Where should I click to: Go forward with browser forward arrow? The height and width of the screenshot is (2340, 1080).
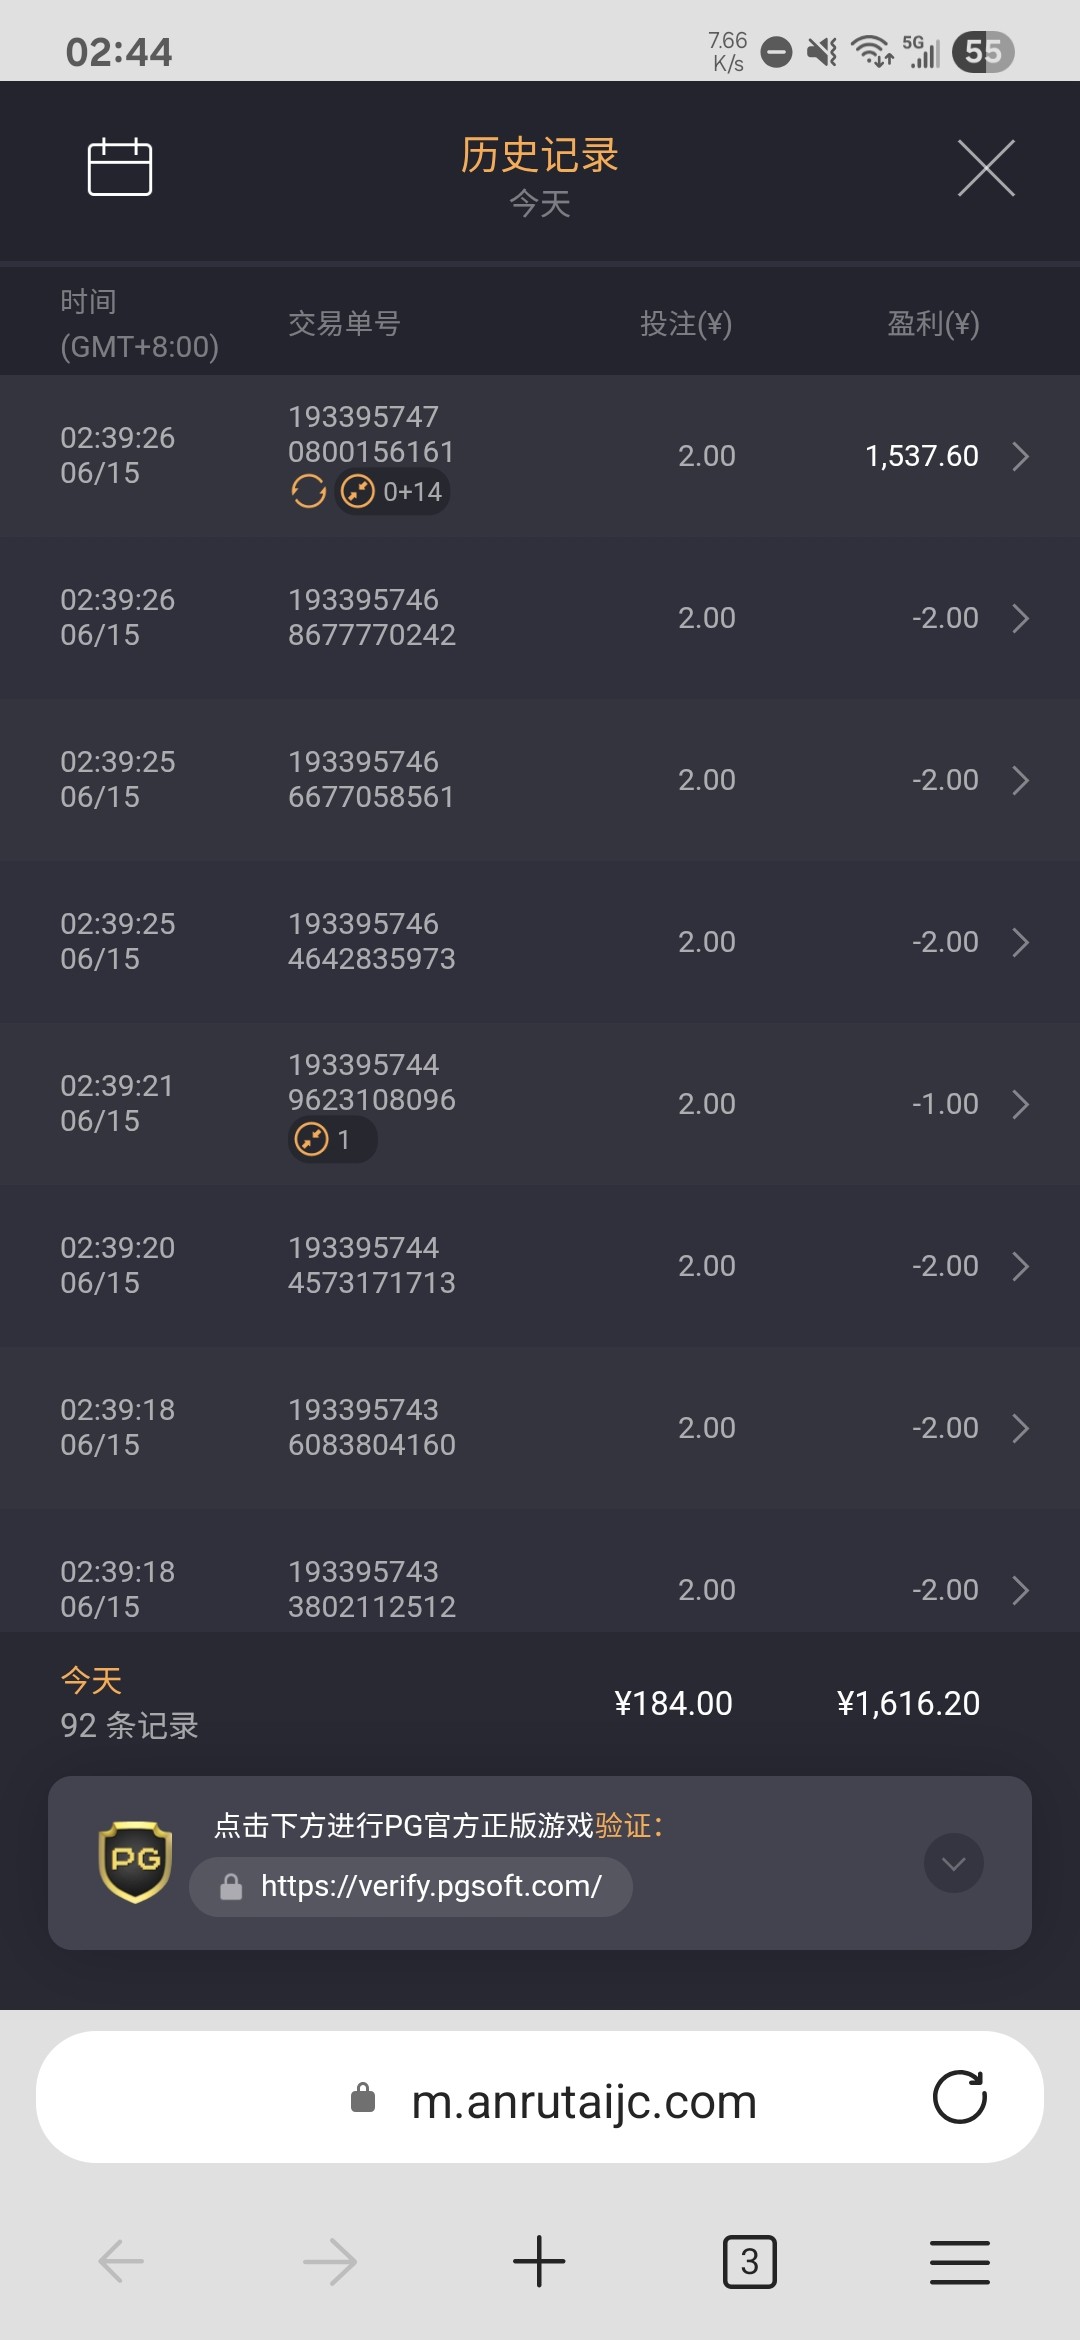[x=330, y=2262]
